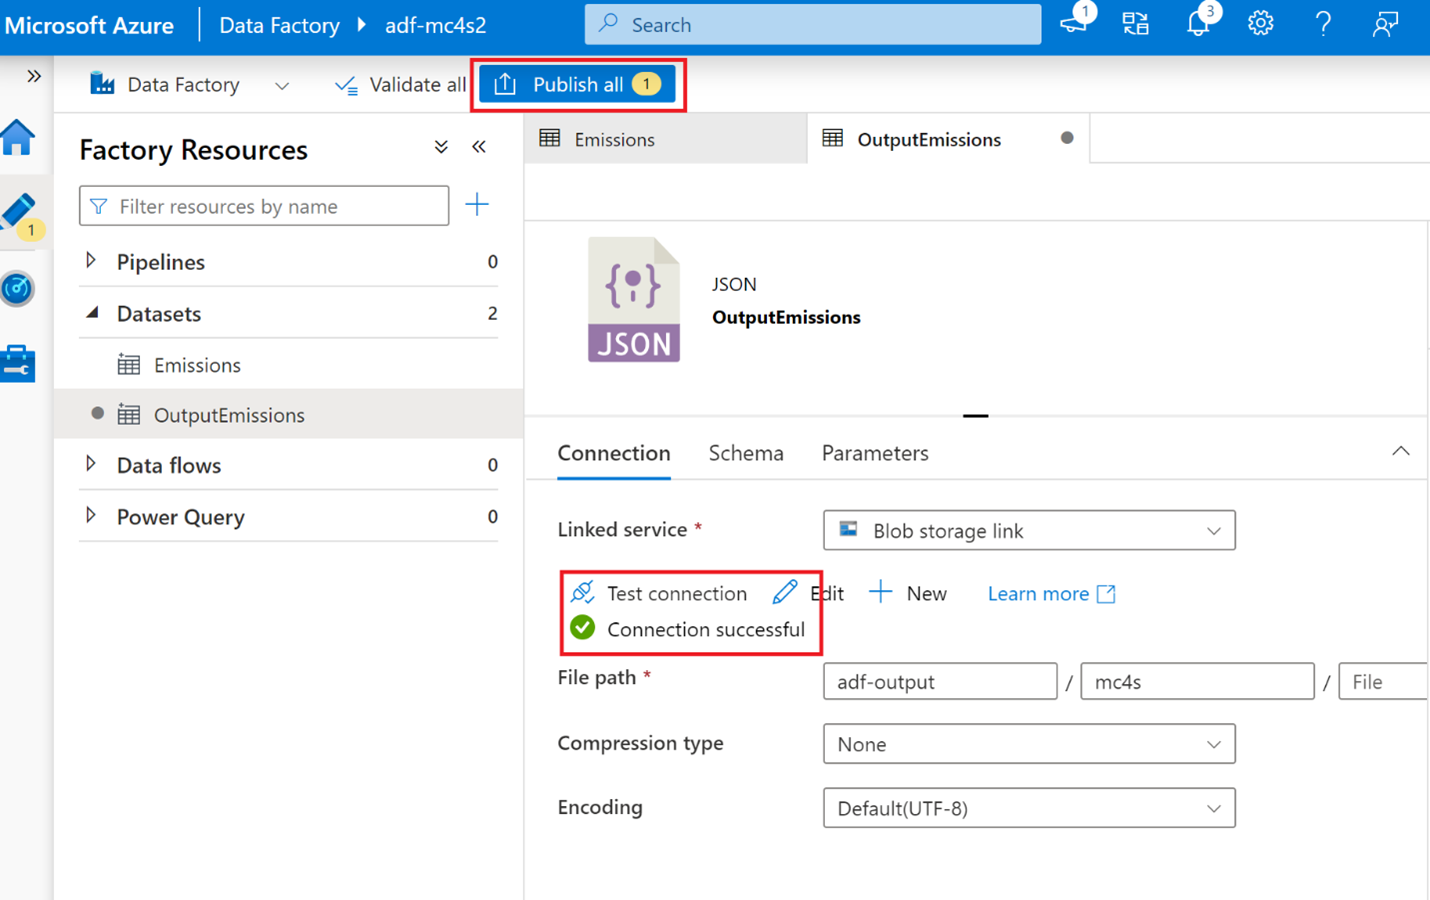Screen dimensions: 1430x900
Task: Click the large JSON file icon
Action: point(634,299)
